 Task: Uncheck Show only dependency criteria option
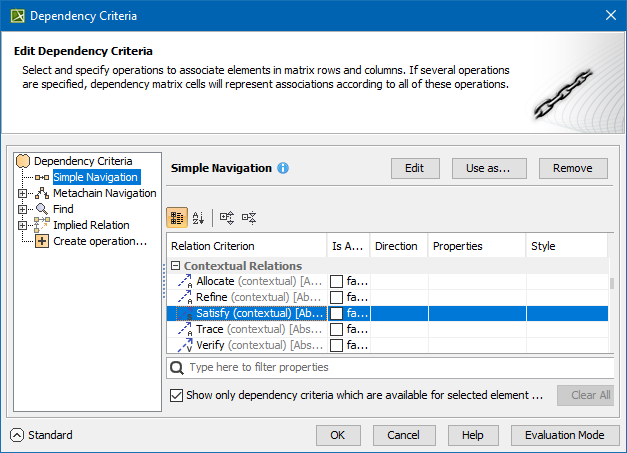coord(176,396)
